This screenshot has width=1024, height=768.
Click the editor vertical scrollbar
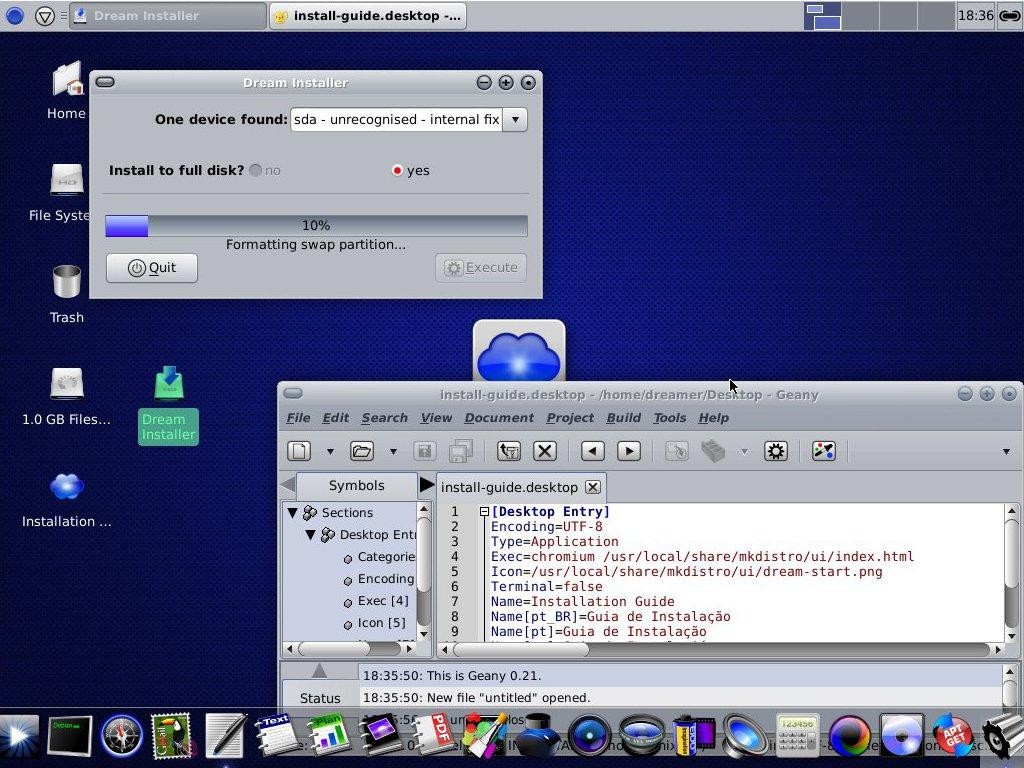tap(1012, 573)
